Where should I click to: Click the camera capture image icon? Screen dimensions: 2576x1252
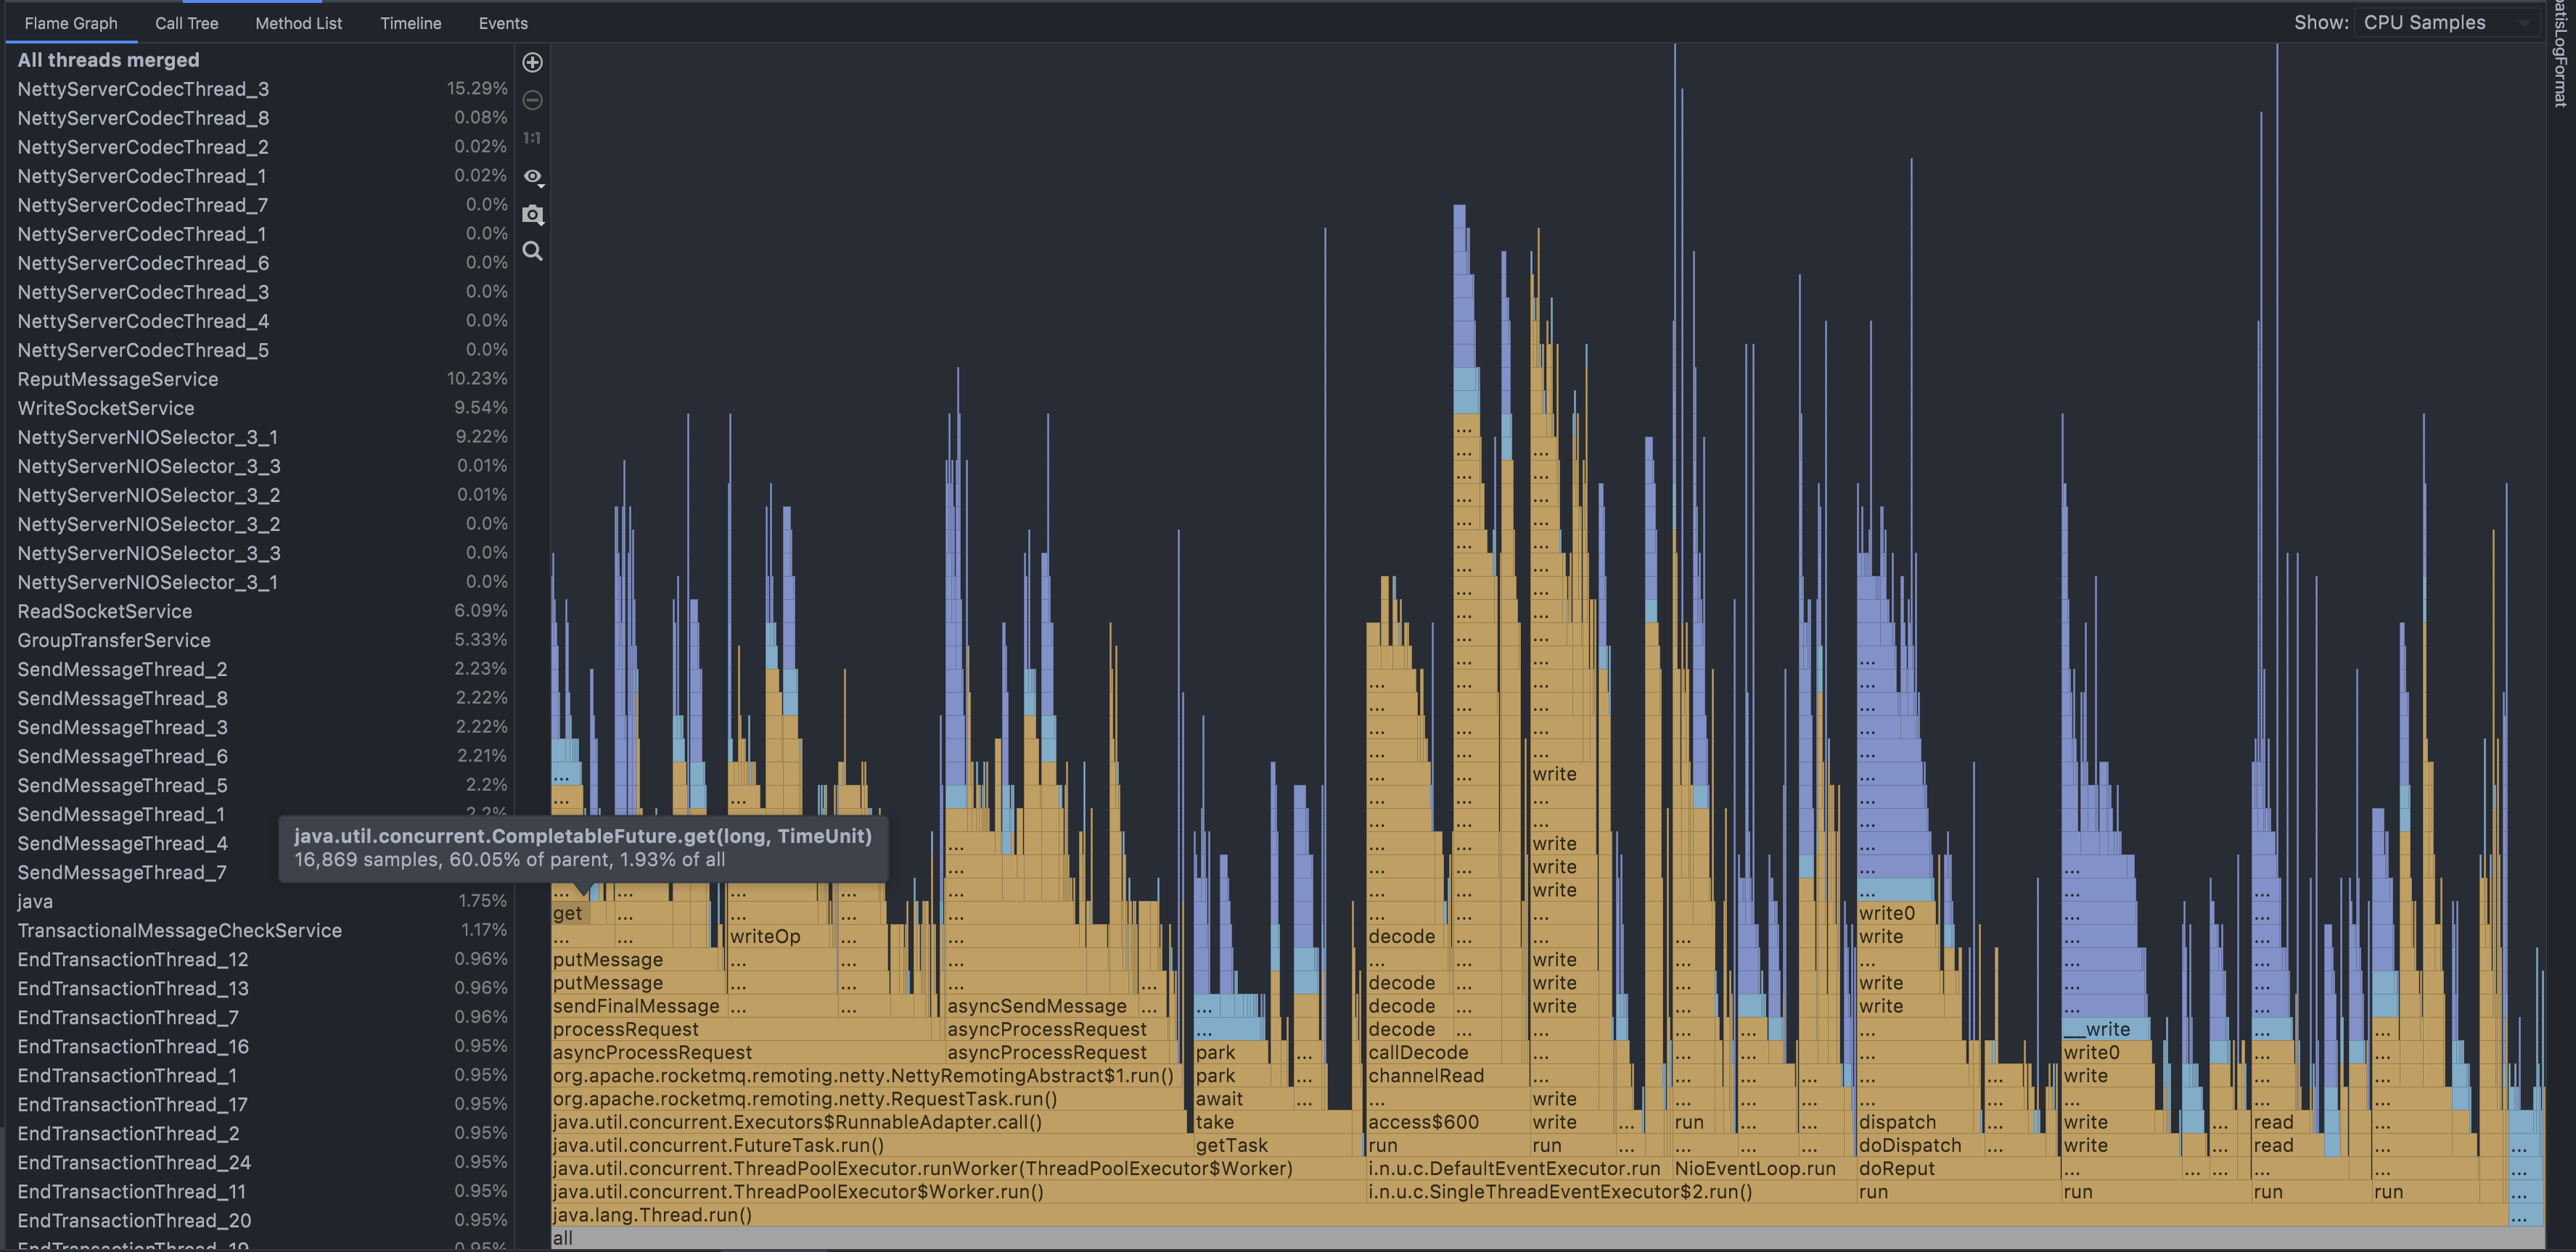point(532,214)
